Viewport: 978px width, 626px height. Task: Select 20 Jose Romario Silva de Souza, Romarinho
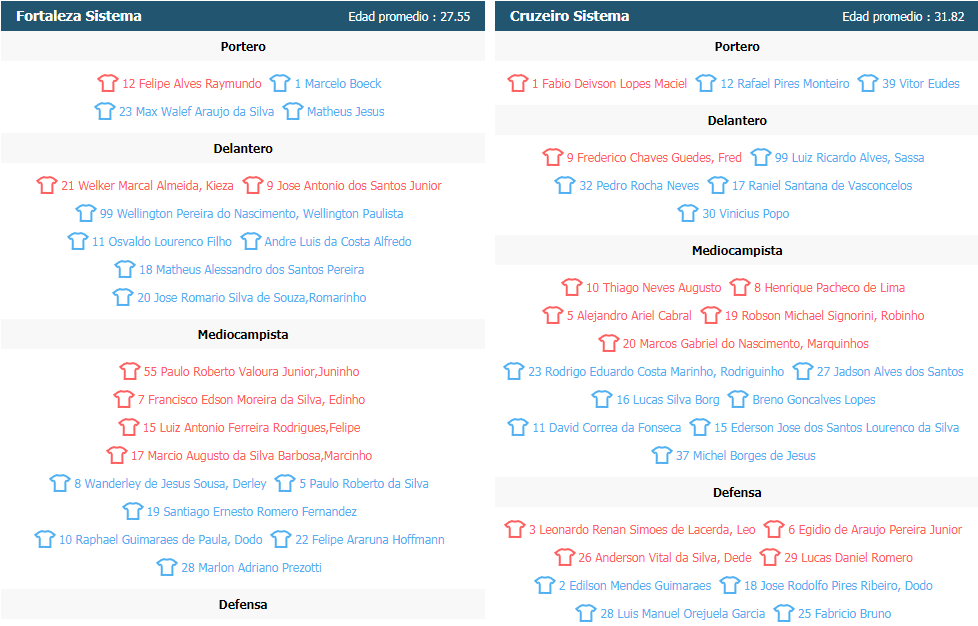tap(252, 297)
